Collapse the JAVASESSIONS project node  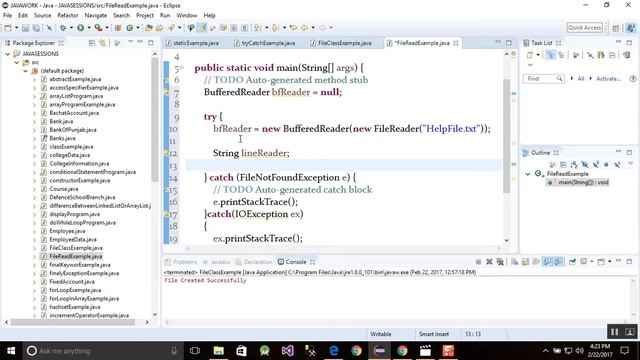pos(8,53)
